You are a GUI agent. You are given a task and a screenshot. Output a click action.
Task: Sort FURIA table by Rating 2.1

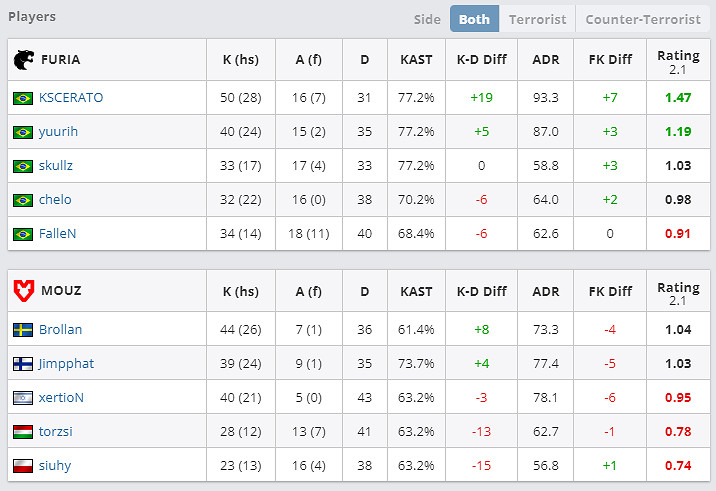[x=679, y=60]
